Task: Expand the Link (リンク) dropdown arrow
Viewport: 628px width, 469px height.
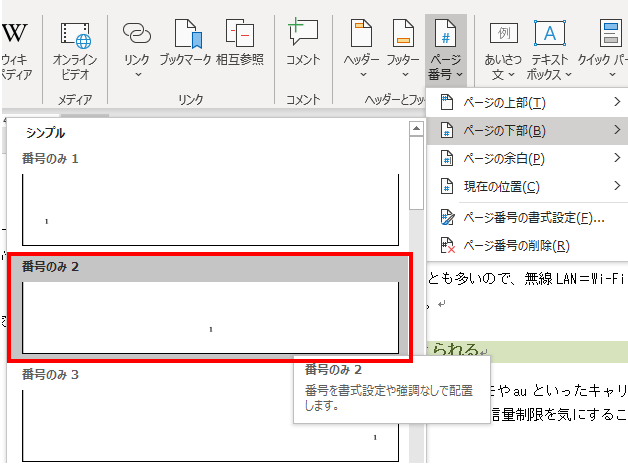Action: [138, 74]
